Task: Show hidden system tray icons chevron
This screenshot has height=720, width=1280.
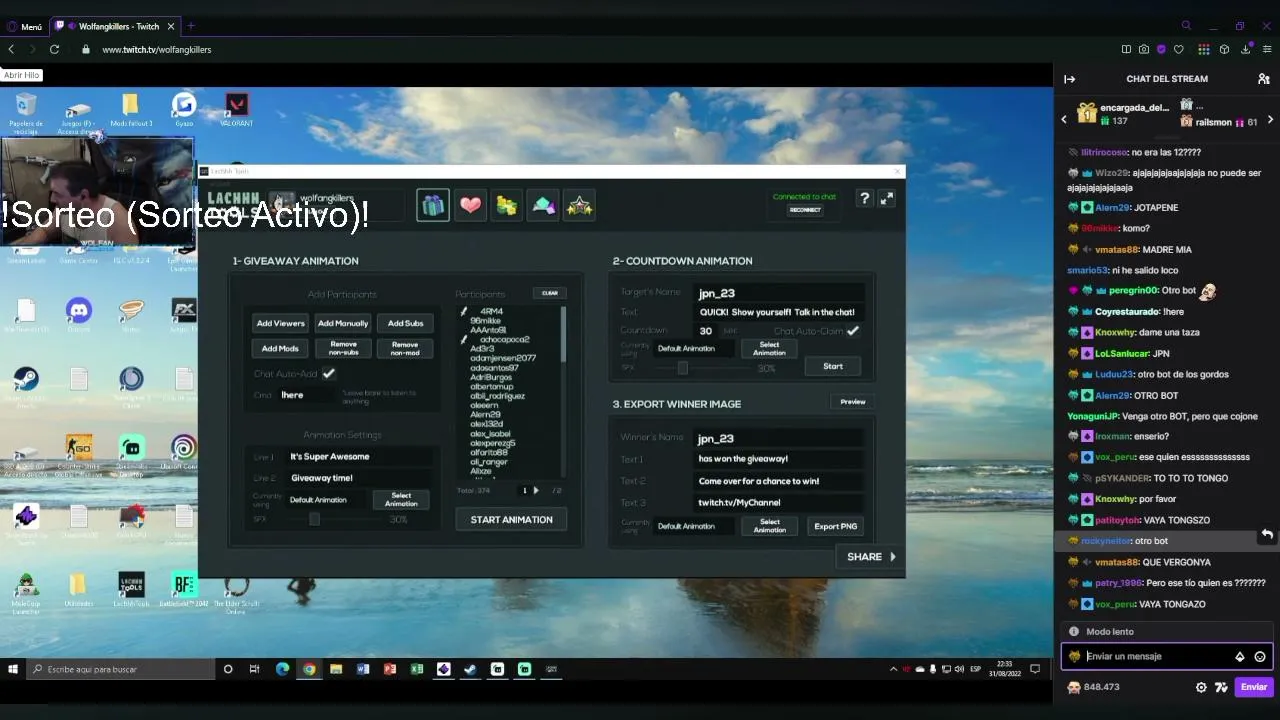Action: tap(894, 669)
